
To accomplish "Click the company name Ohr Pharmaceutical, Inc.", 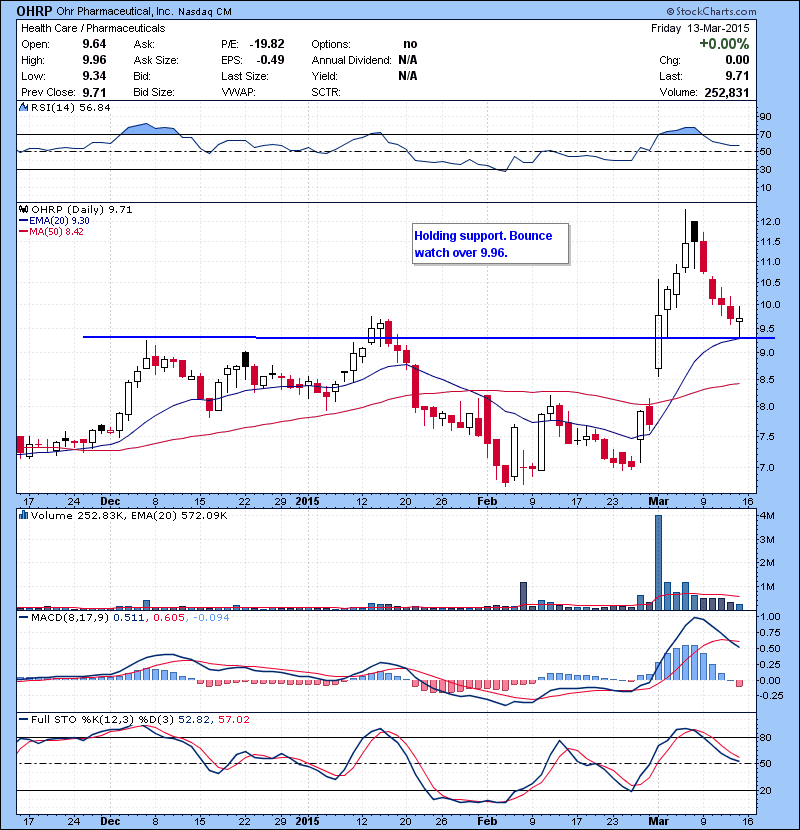I will [114, 12].
